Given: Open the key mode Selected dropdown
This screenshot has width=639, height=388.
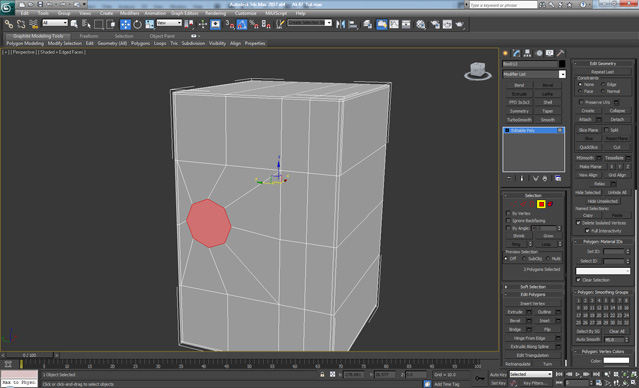Looking at the screenshot, I should click(530, 374).
